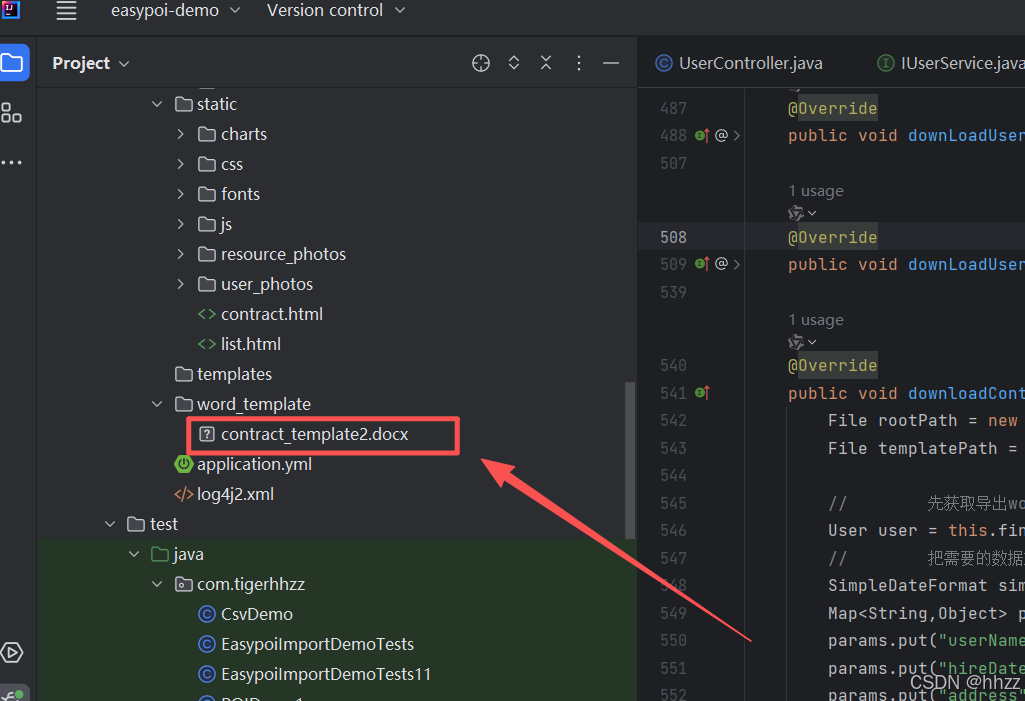This screenshot has height=701, width=1025.
Task: Click line number 542 in gutter
Action: point(673,420)
